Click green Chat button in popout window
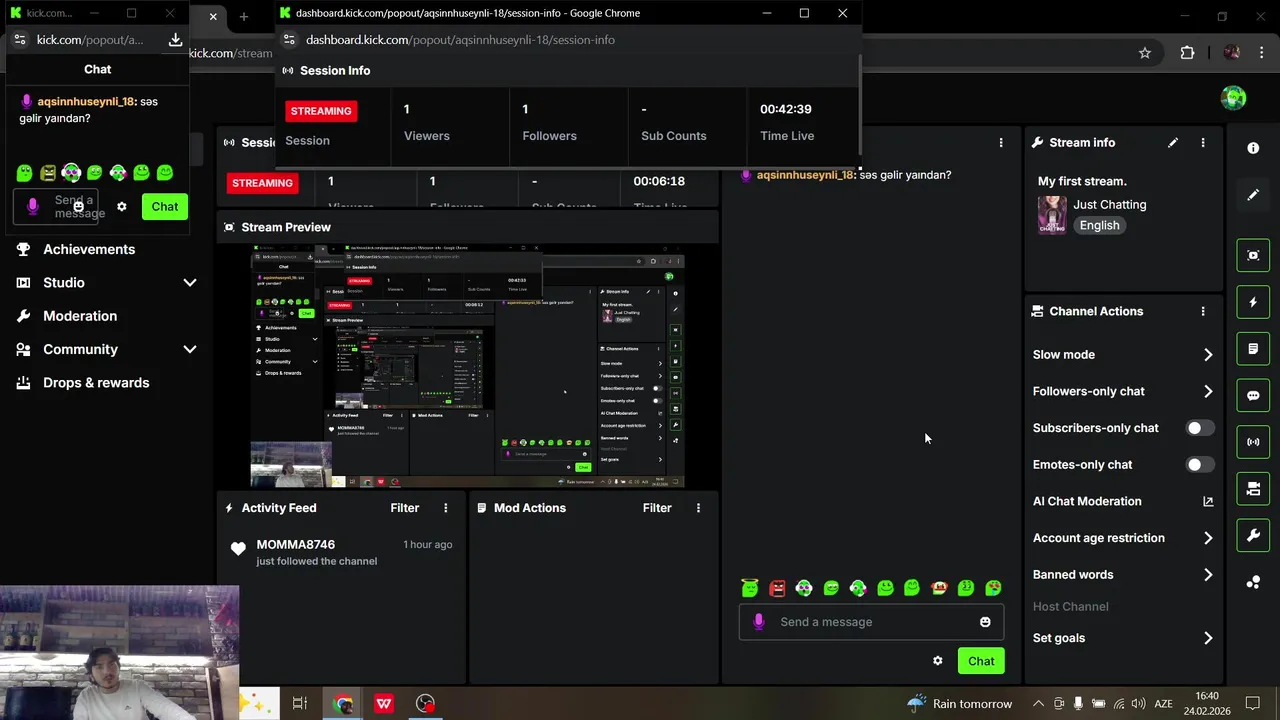The image size is (1280, 720). coord(165,207)
